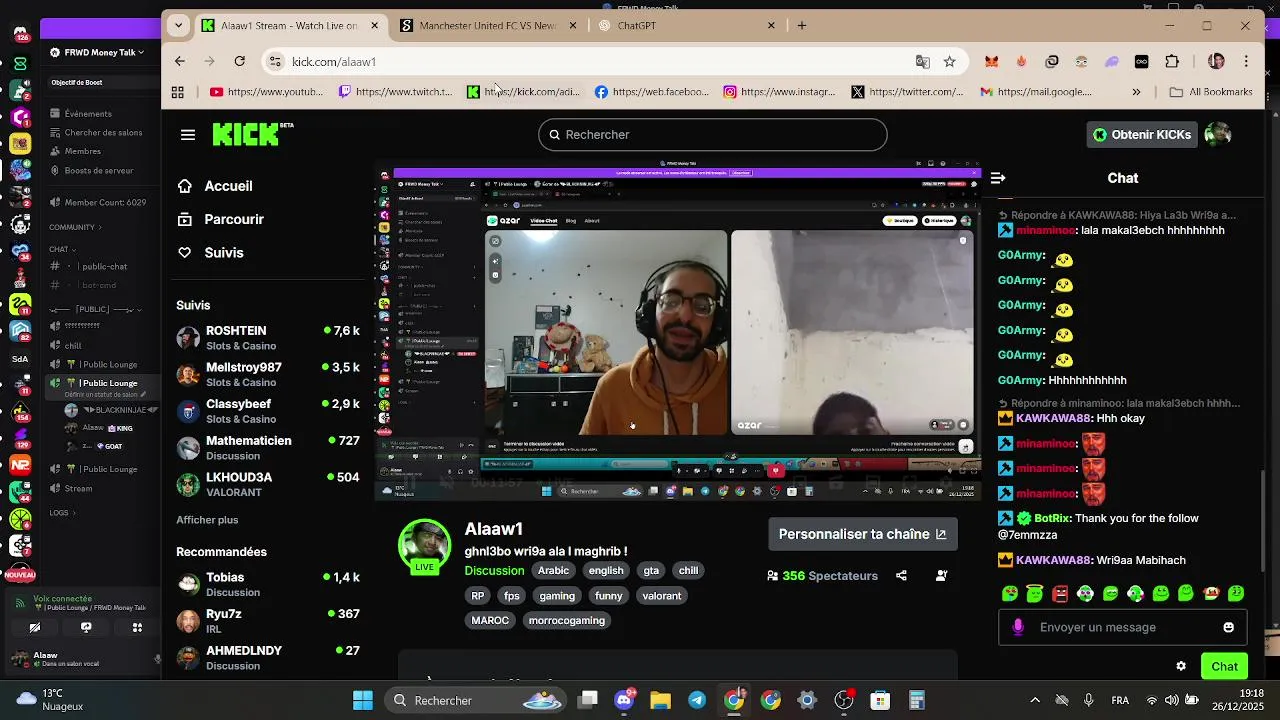Screen dimensions: 1280x720
Task: Send message with Chat button
Action: [1224, 666]
